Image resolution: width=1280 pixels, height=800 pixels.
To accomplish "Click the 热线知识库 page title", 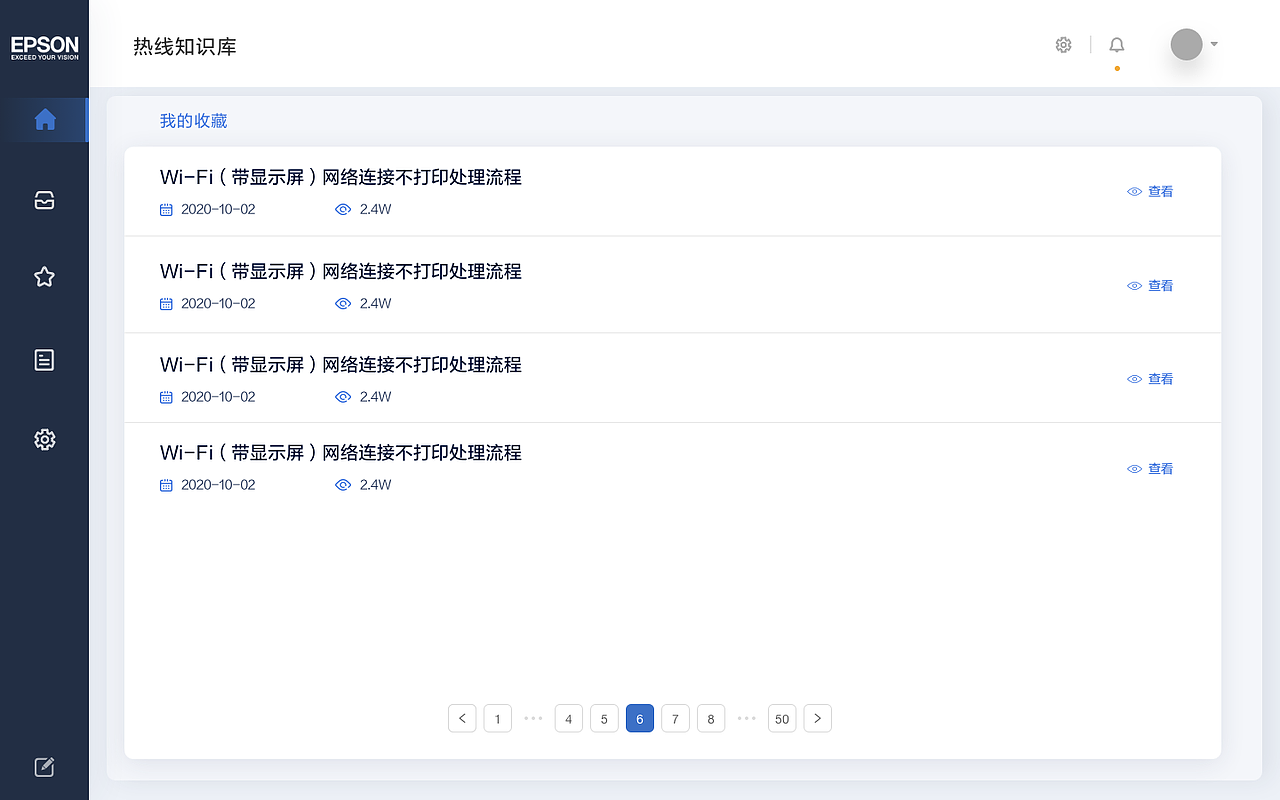I will (185, 47).
